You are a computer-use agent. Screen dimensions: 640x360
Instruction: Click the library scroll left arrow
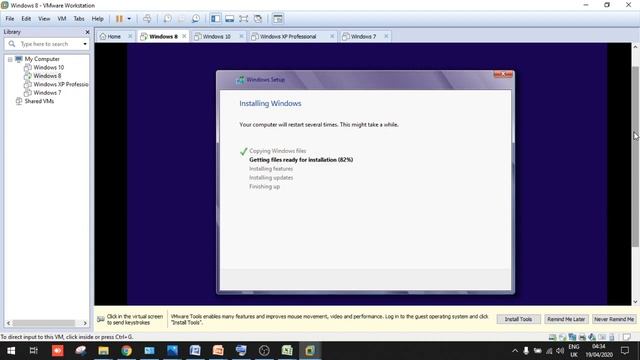click(x=8, y=323)
